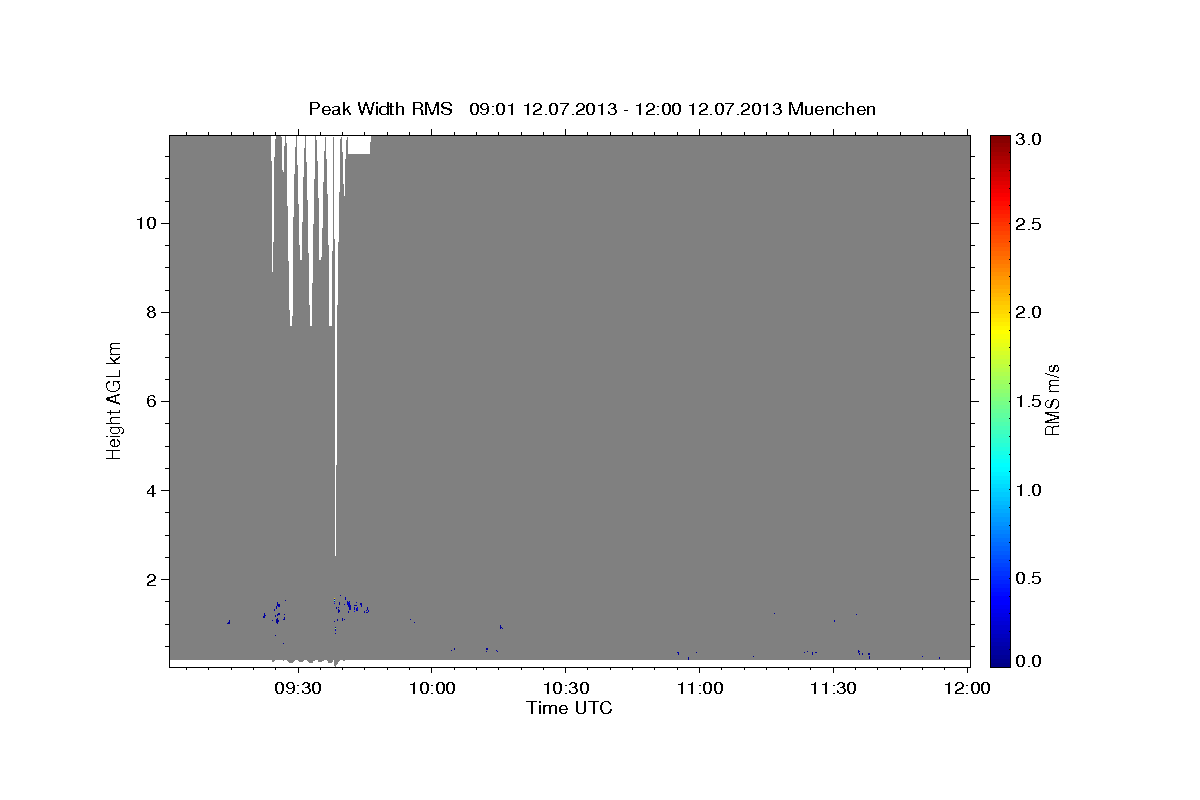
Task: Click the 09:30 time tick label
Action: click(298, 688)
